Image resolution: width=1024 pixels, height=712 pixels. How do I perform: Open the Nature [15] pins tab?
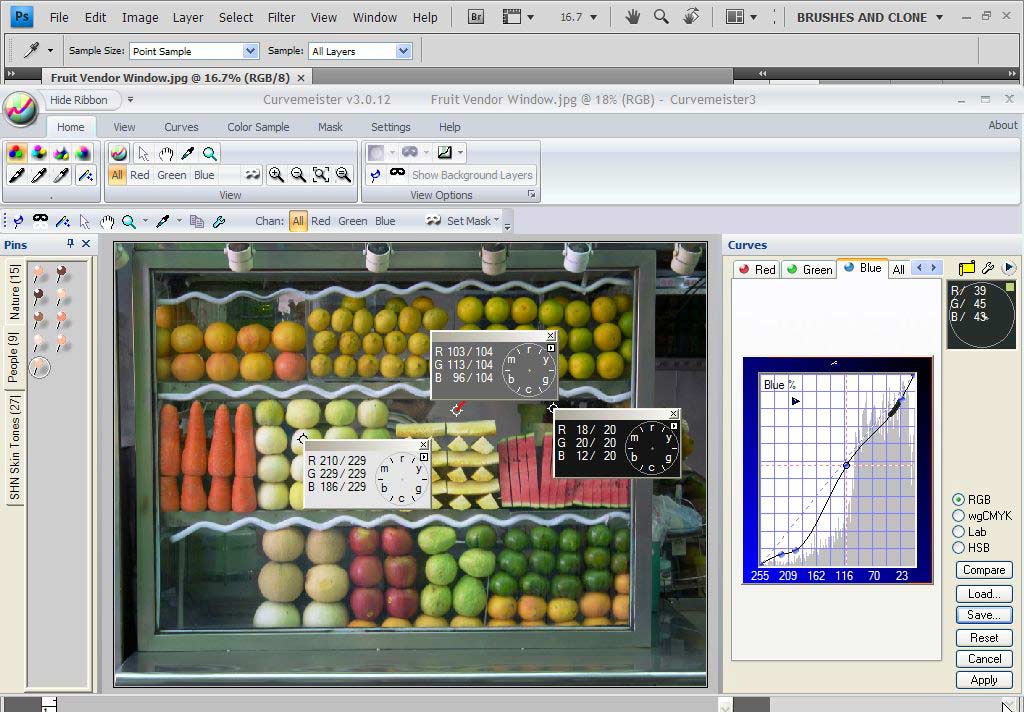point(15,291)
